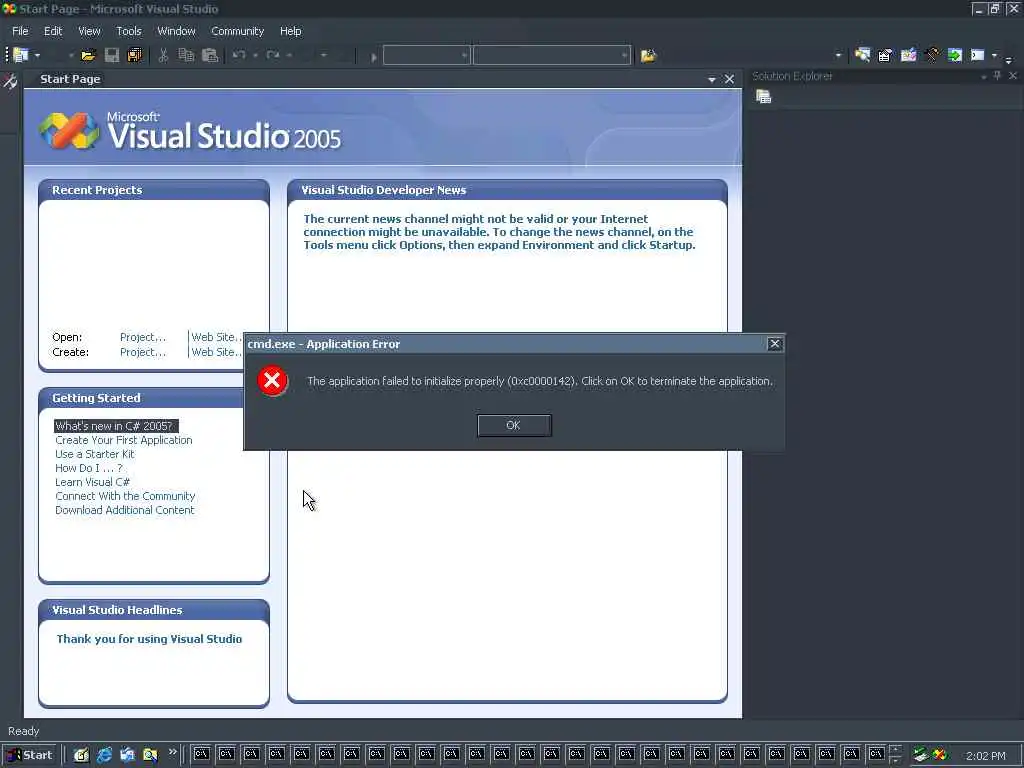Click the Find in Files toolbar icon

click(648, 56)
